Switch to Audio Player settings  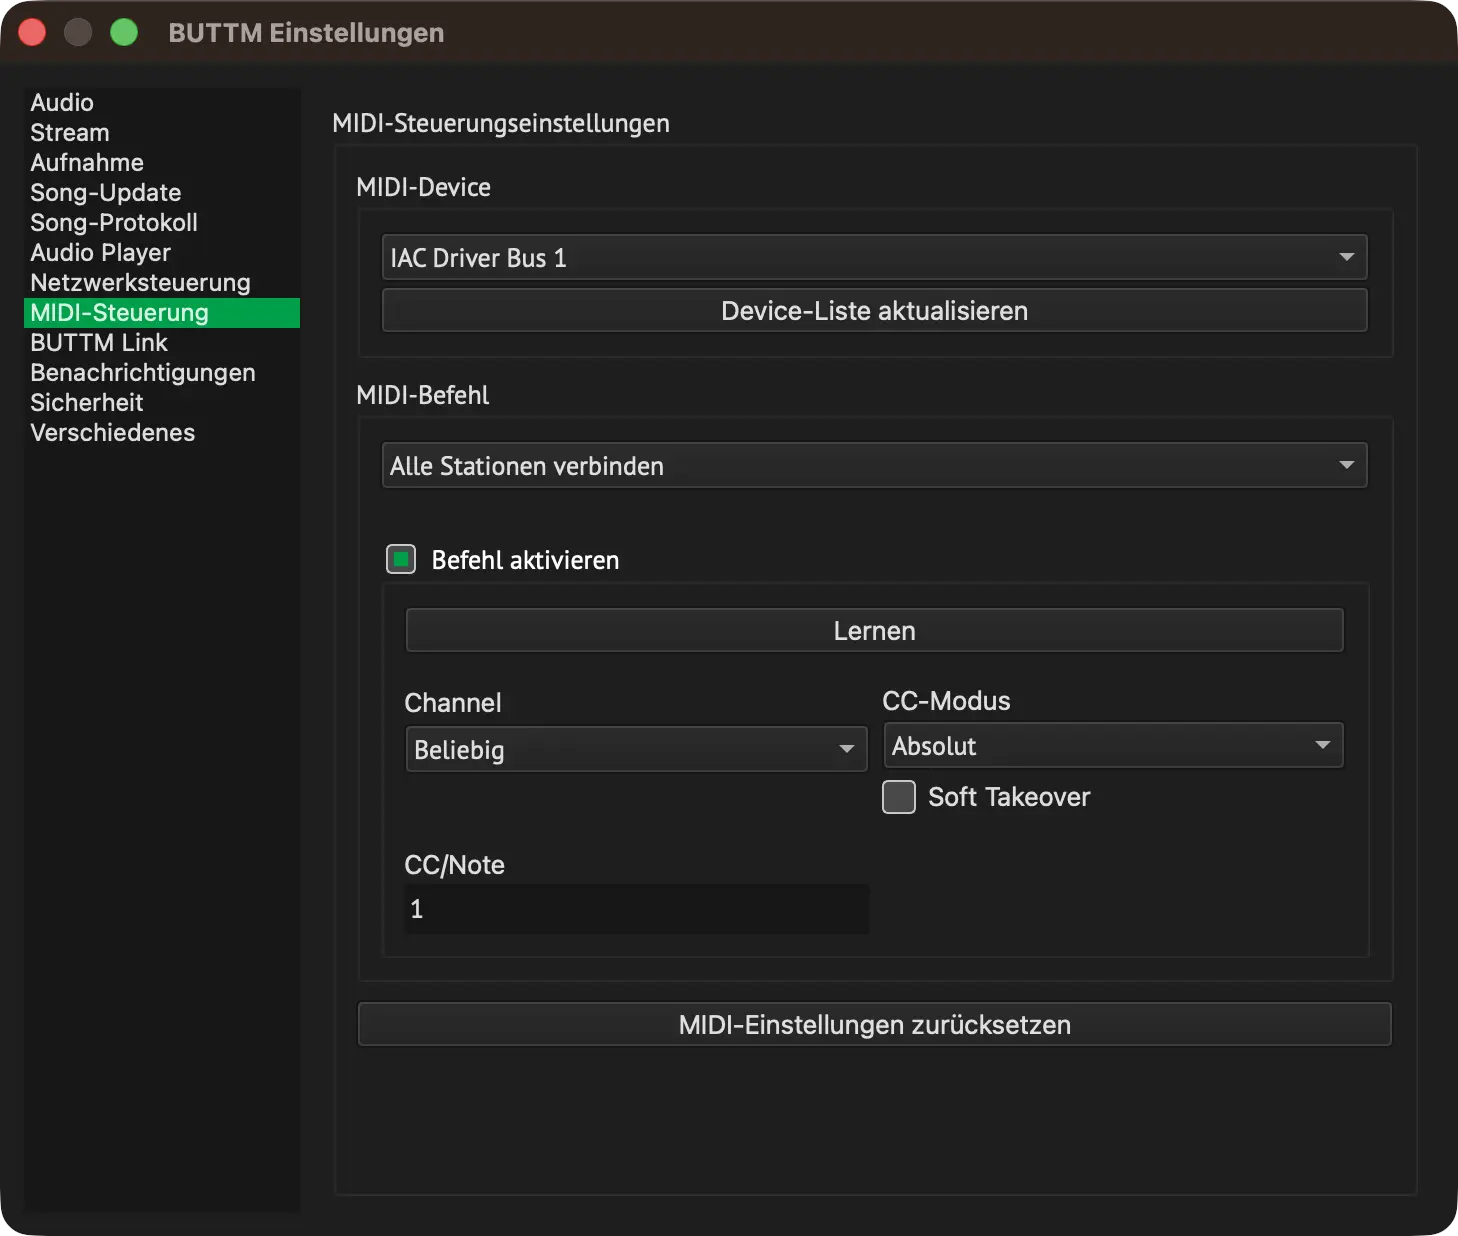click(x=161, y=253)
